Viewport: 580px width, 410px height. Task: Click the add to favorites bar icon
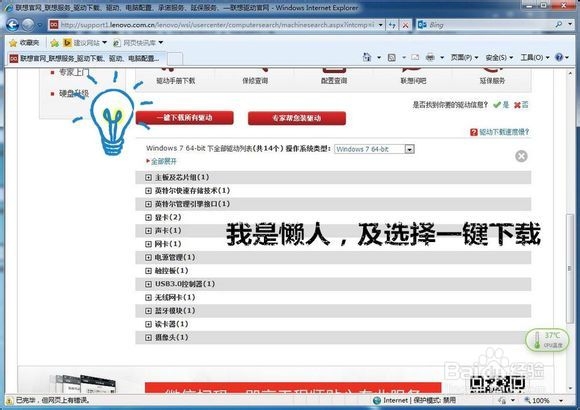pyautogui.click(x=54, y=43)
